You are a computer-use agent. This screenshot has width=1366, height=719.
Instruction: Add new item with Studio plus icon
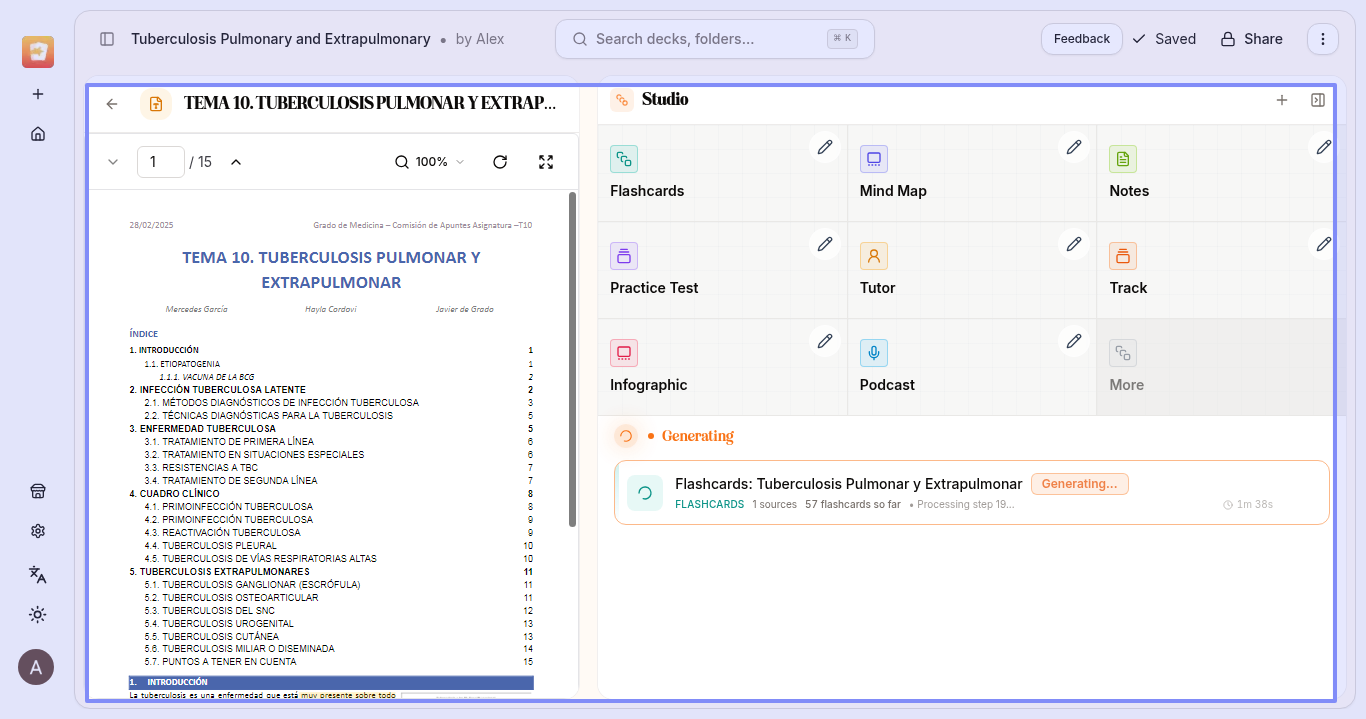(x=1282, y=100)
